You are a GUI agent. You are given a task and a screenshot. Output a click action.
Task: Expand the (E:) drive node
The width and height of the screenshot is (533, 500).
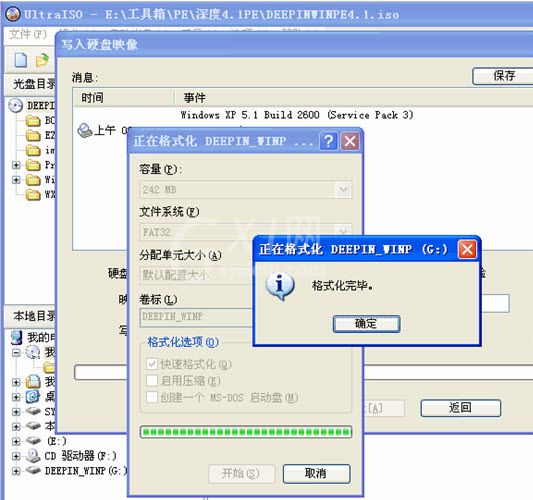16,441
